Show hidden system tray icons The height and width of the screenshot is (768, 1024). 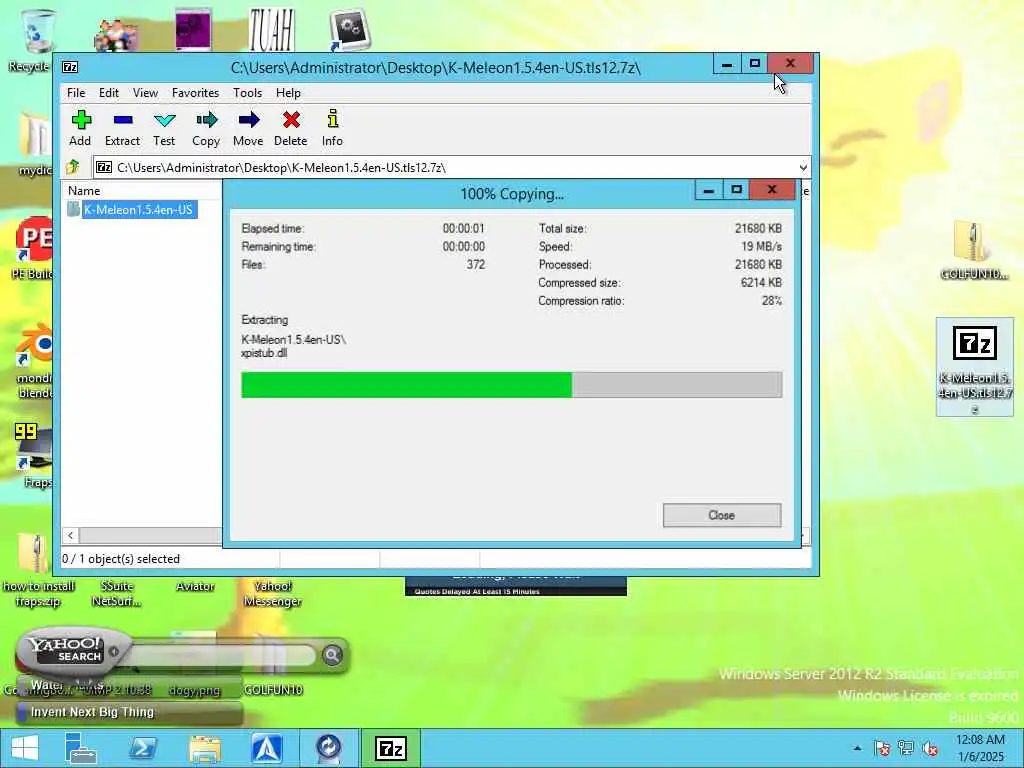tap(857, 748)
